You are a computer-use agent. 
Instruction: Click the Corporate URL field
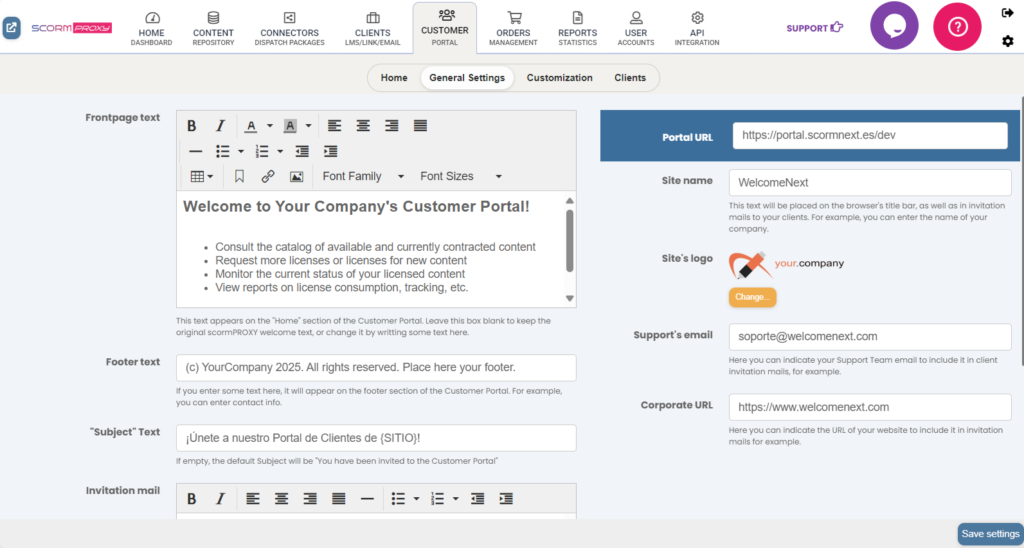[x=870, y=408]
